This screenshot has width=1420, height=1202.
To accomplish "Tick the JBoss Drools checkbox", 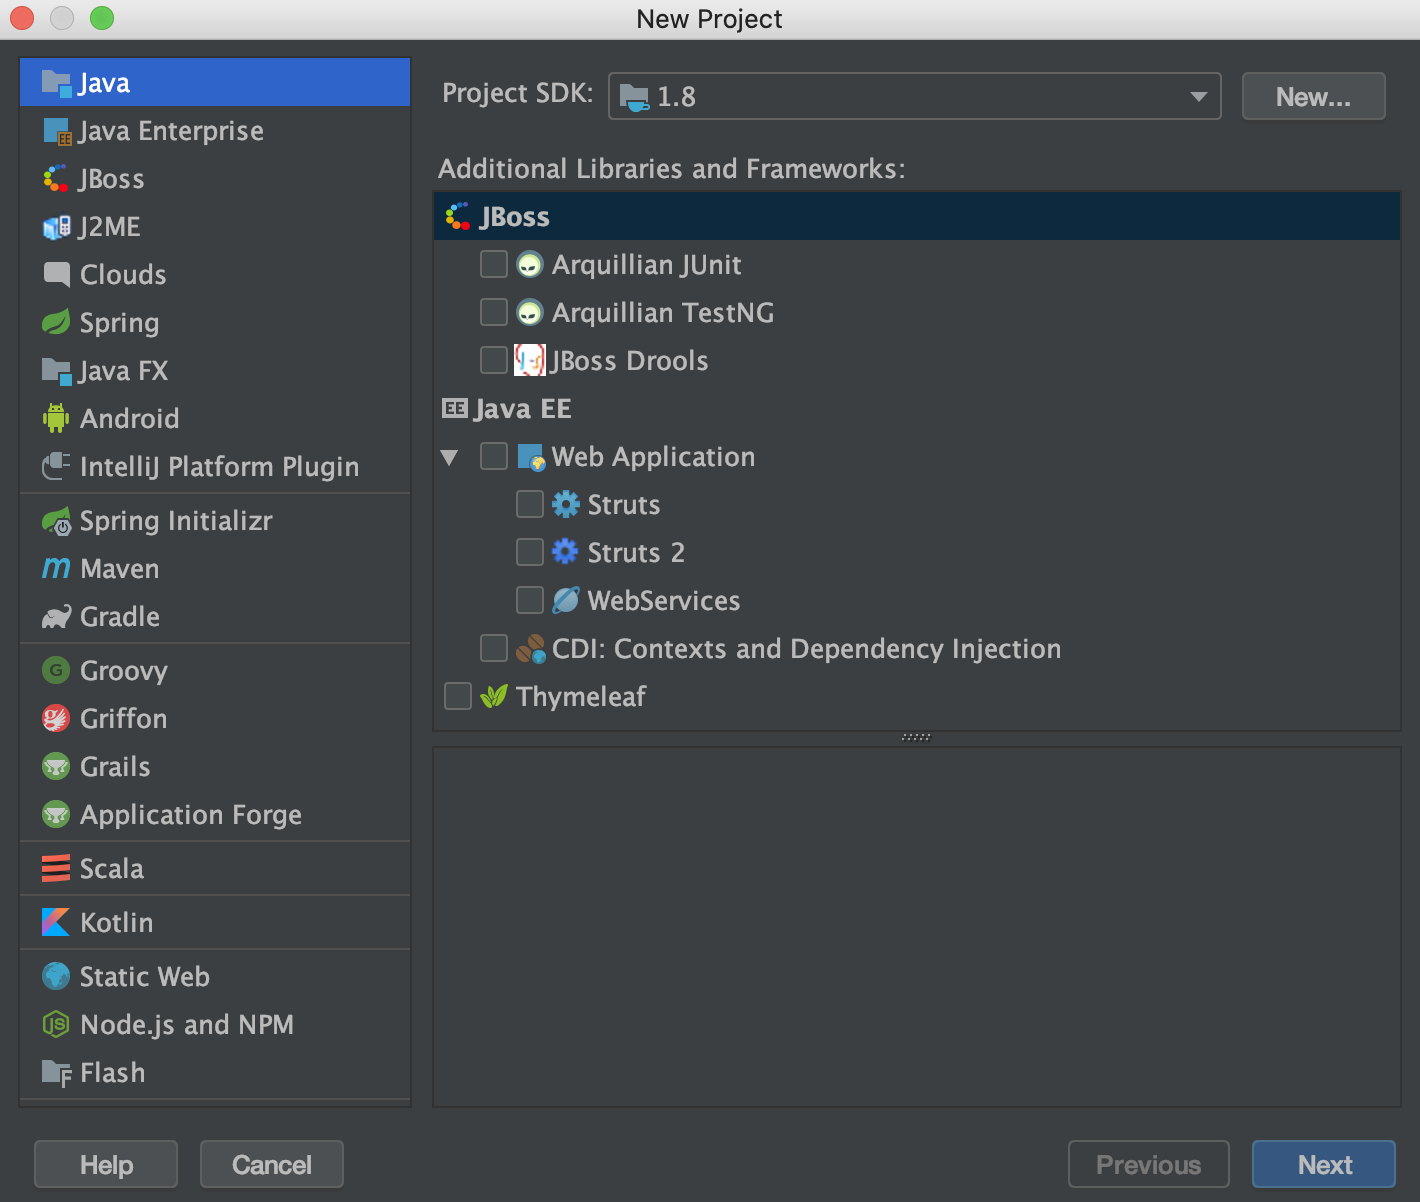I will 494,360.
